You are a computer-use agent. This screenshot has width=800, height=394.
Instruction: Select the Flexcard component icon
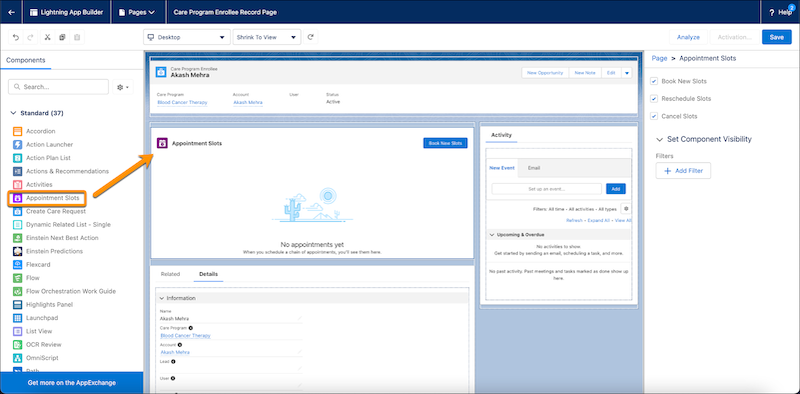coord(17,264)
